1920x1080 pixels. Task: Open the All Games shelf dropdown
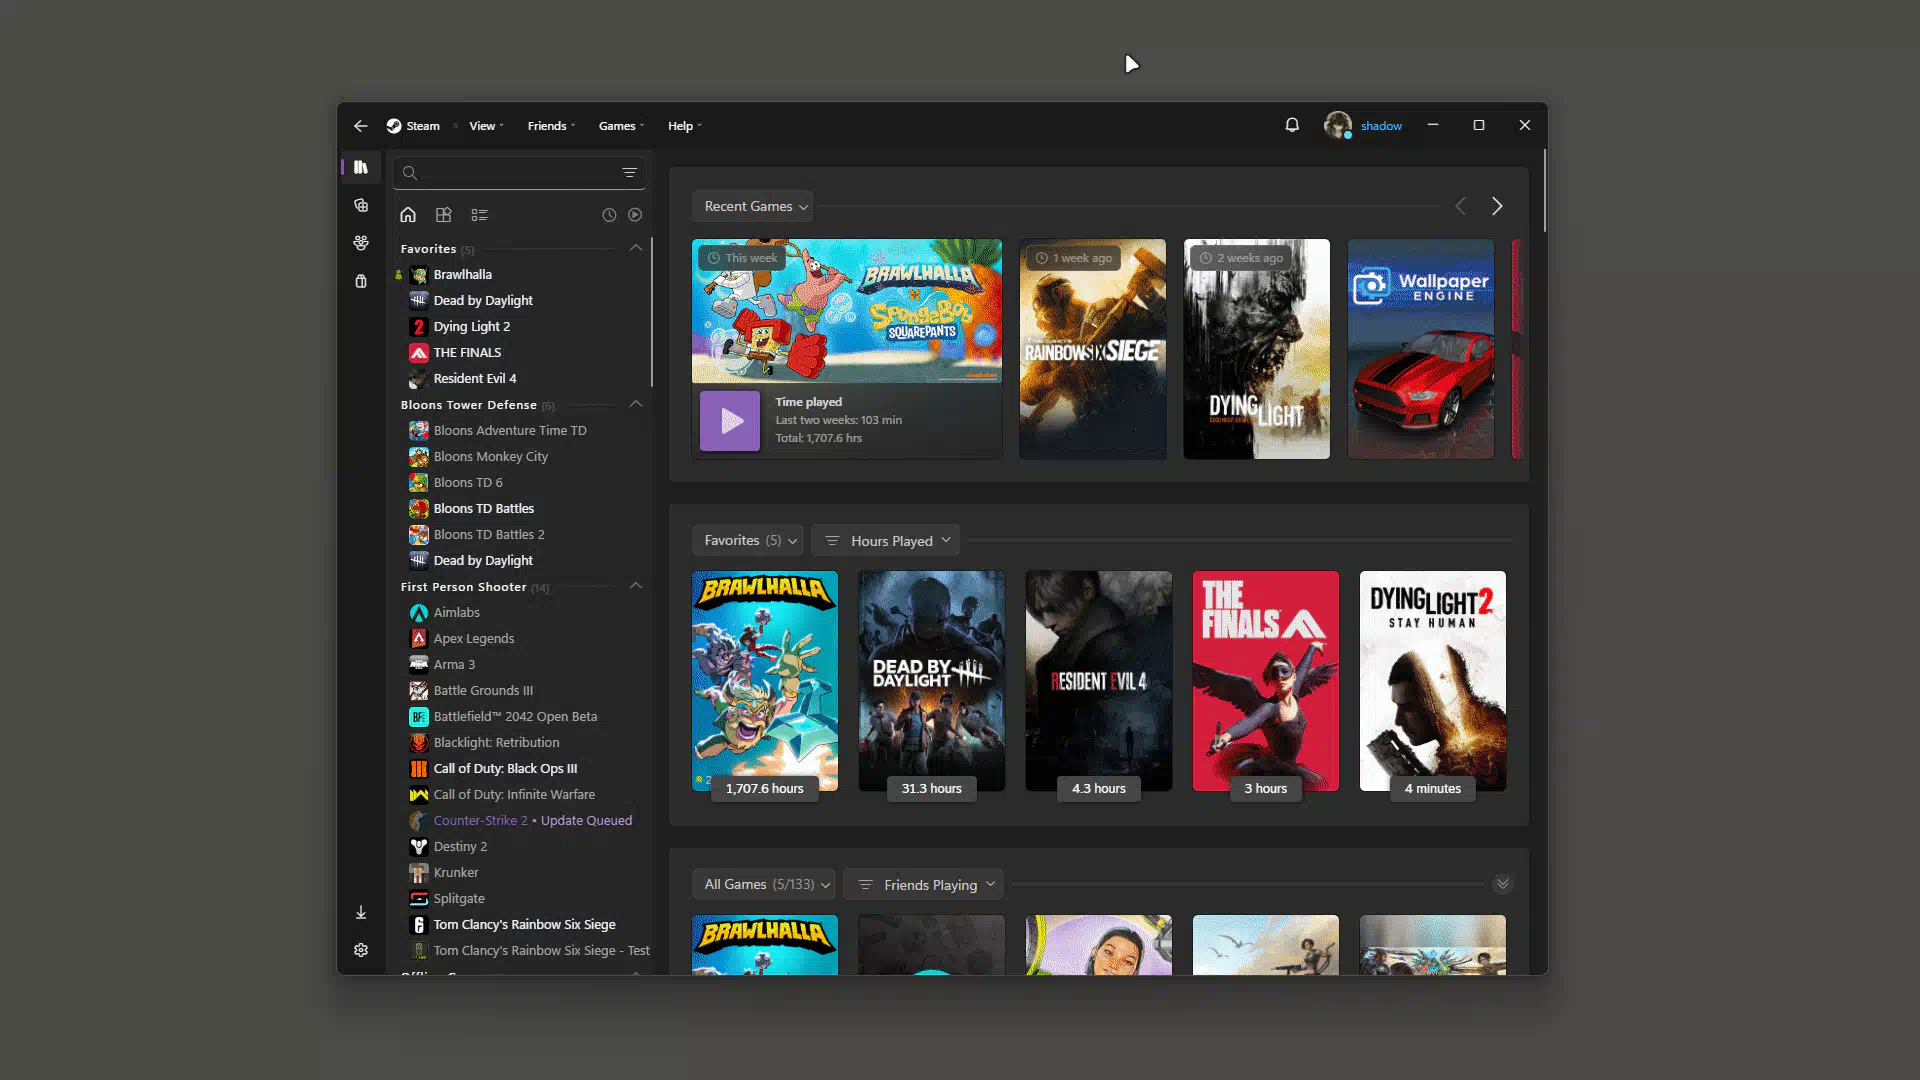(x=764, y=884)
